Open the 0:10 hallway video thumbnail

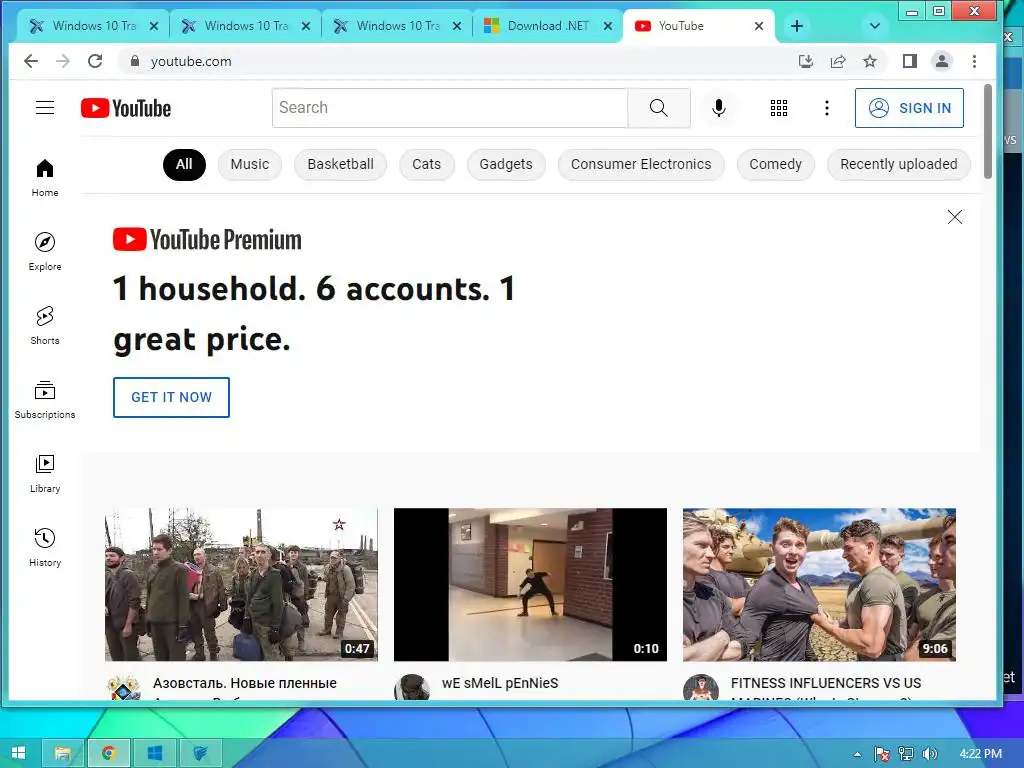[x=530, y=584]
